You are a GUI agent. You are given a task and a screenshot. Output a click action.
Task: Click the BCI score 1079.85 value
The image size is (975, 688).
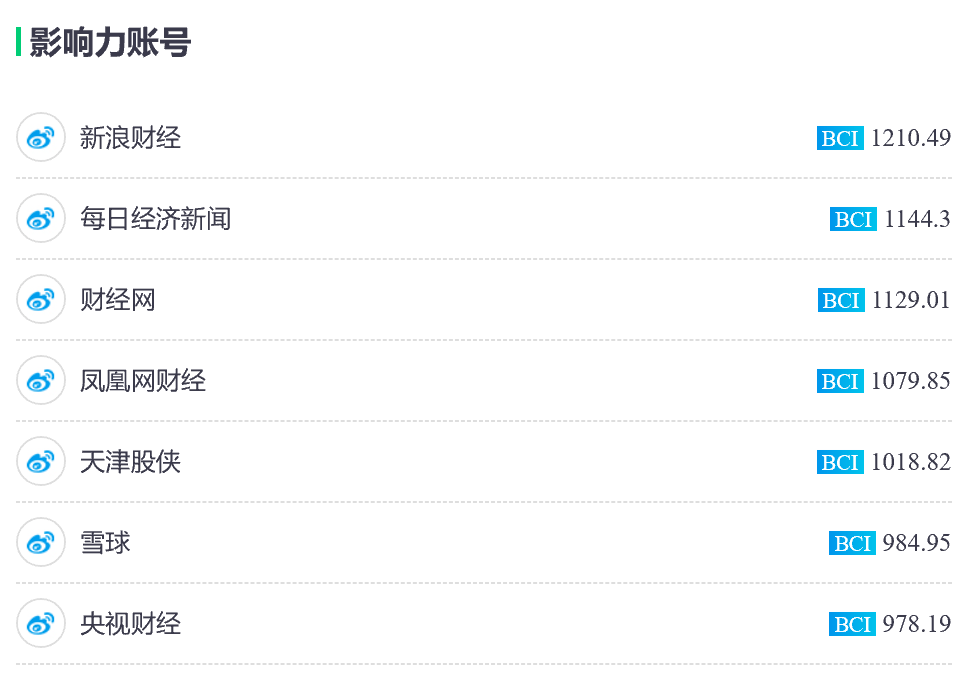[x=910, y=381]
